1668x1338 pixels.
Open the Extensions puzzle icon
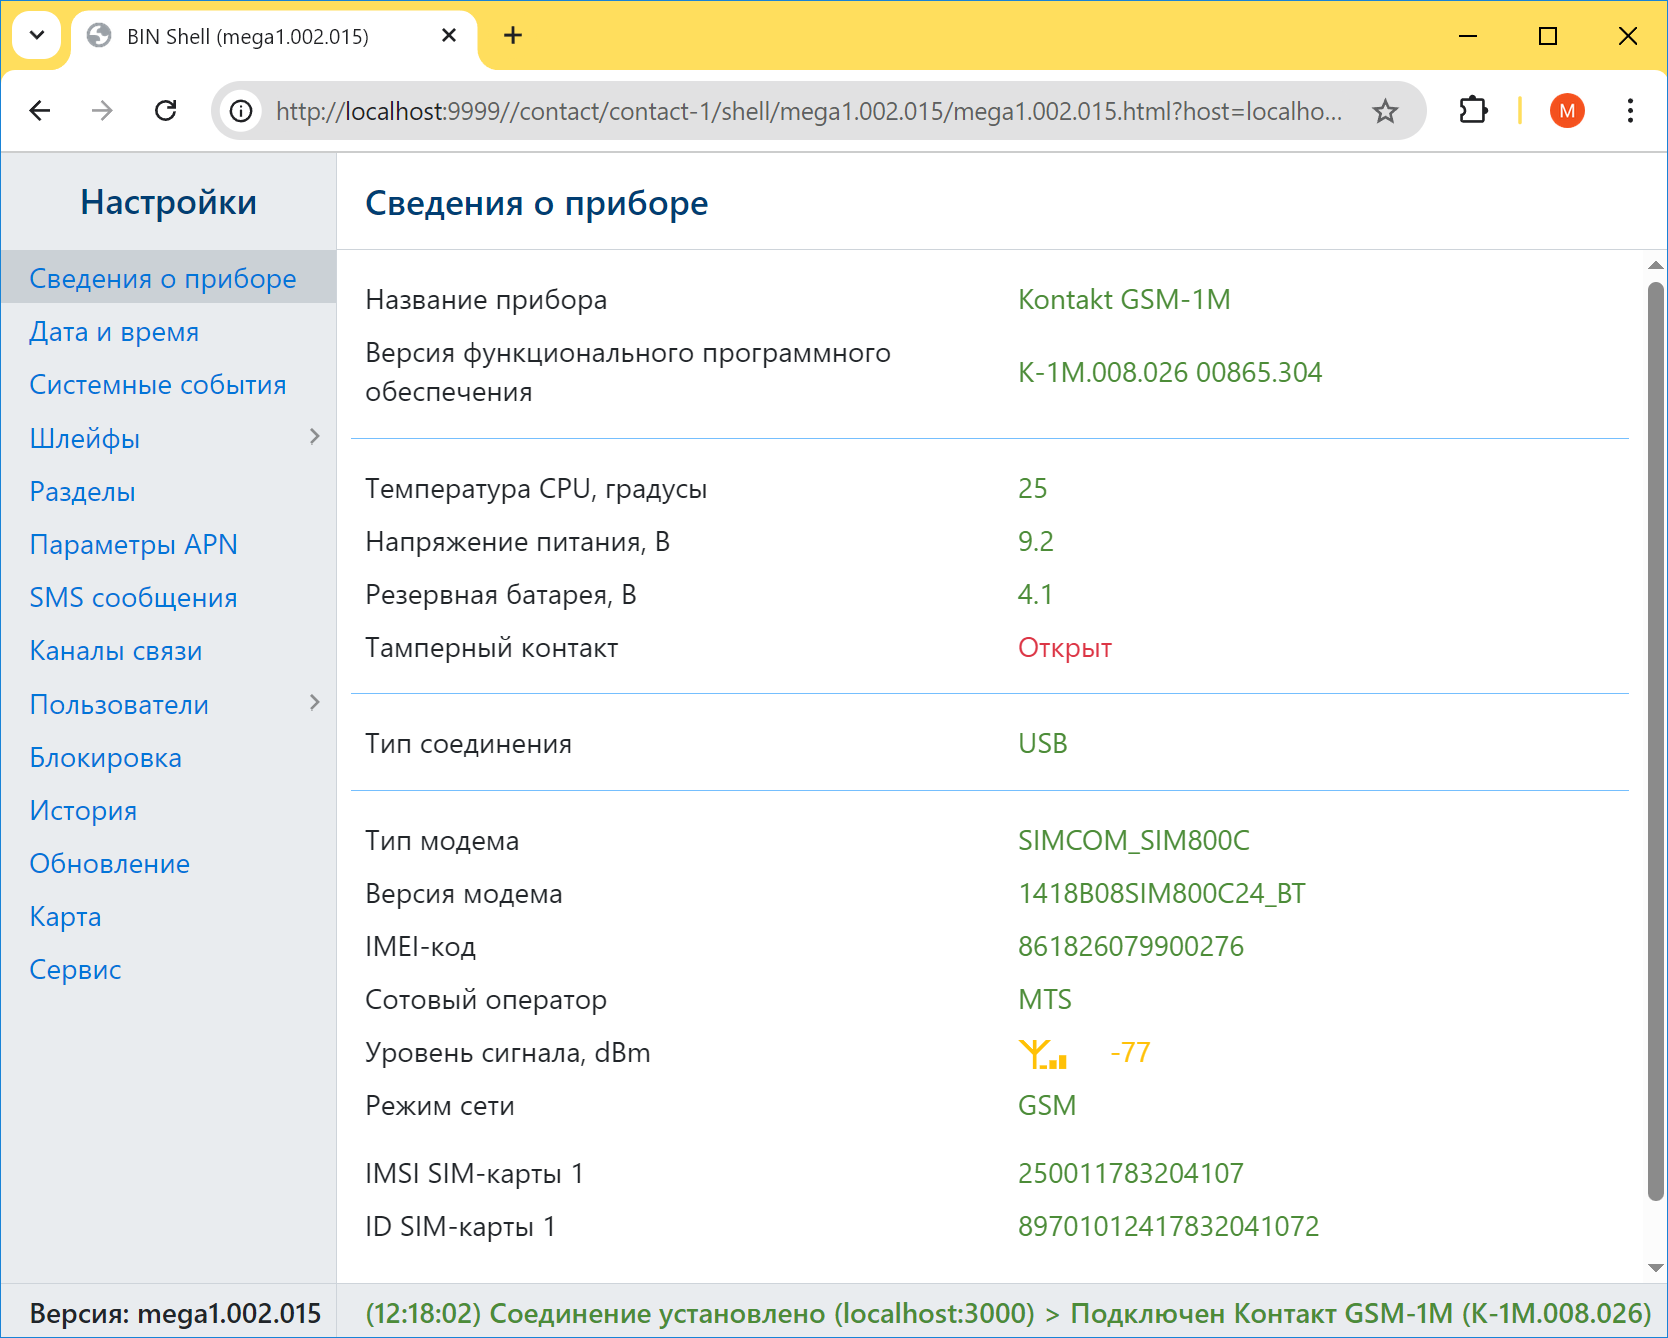click(x=1473, y=111)
